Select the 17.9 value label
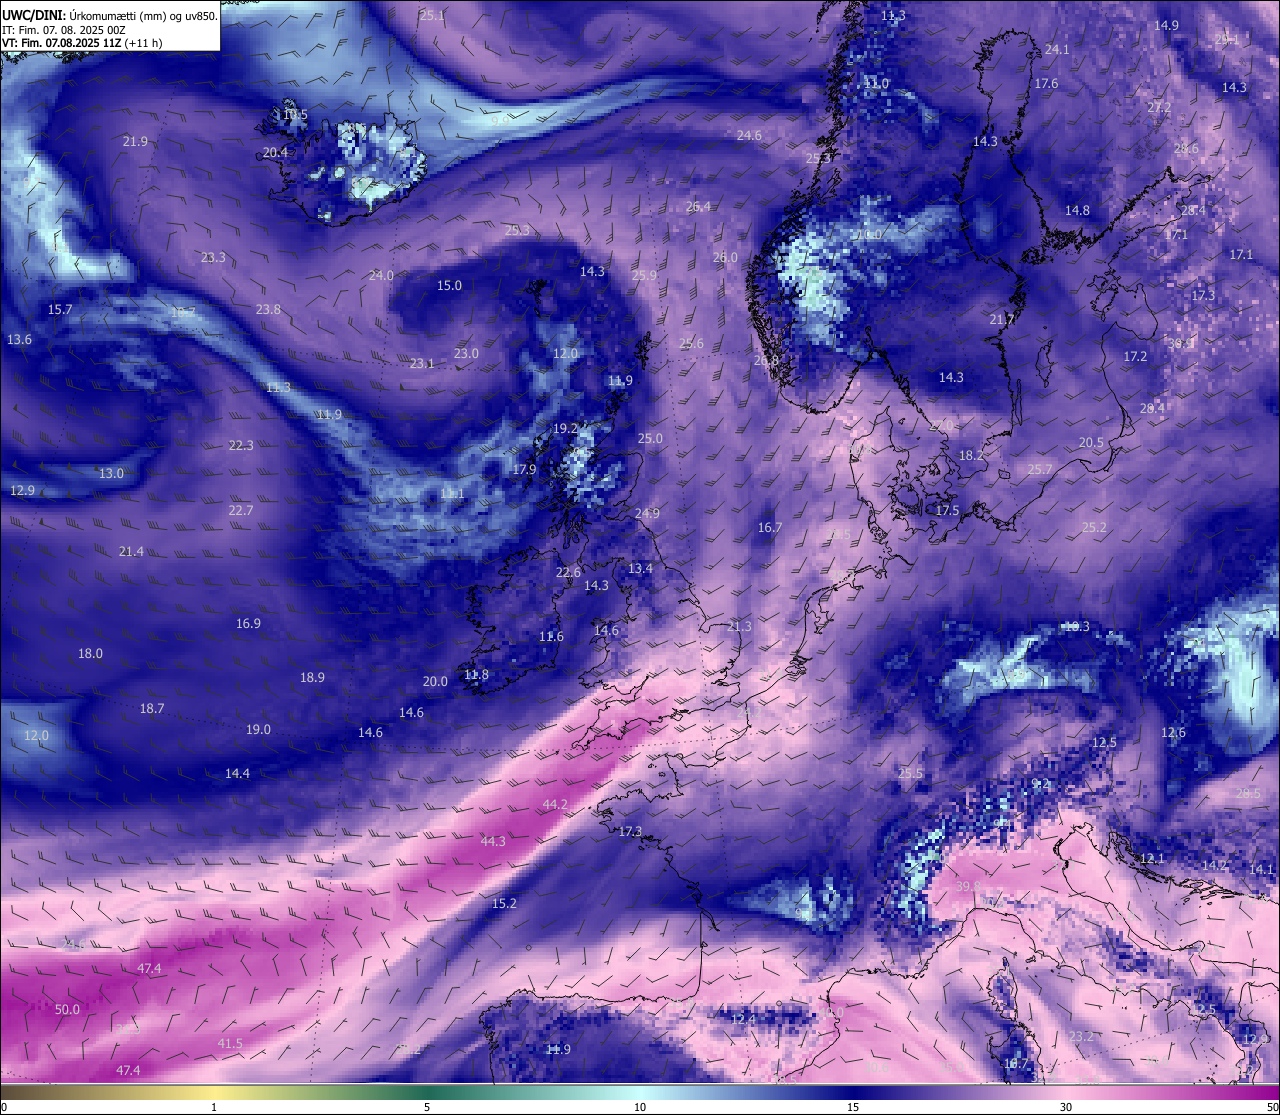 tap(524, 470)
